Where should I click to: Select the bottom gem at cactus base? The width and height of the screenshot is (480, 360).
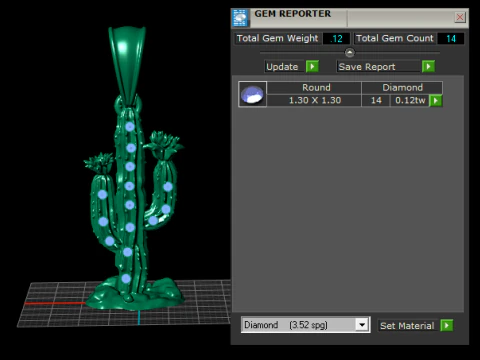[126, 278]
